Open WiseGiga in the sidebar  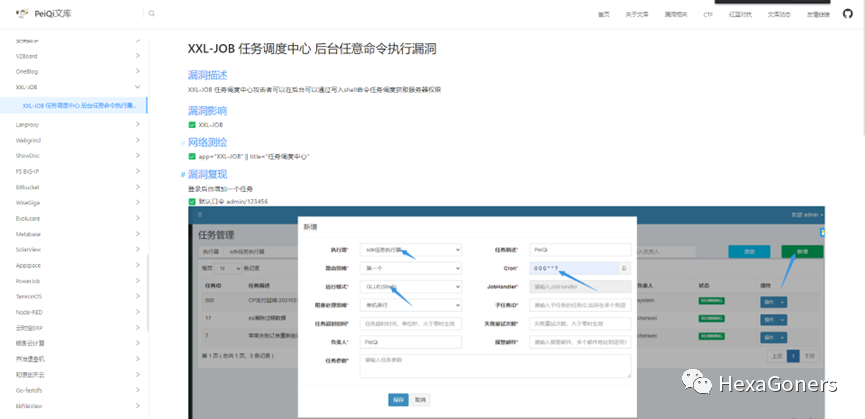pos(28,203)
